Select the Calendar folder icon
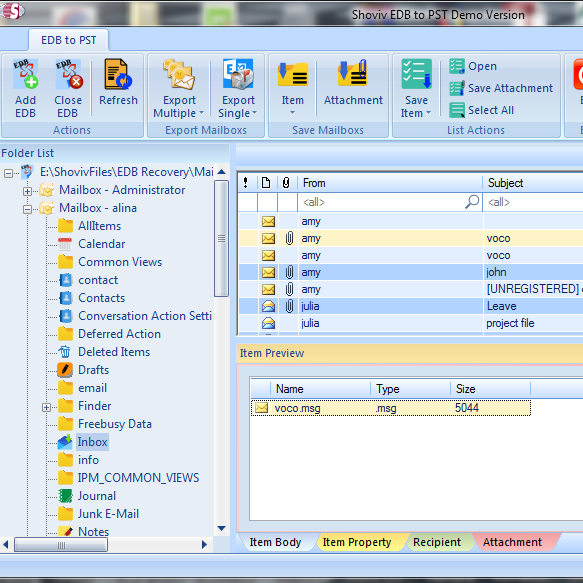This screenshot has width=583, height=583. click(x=65, y=244)
